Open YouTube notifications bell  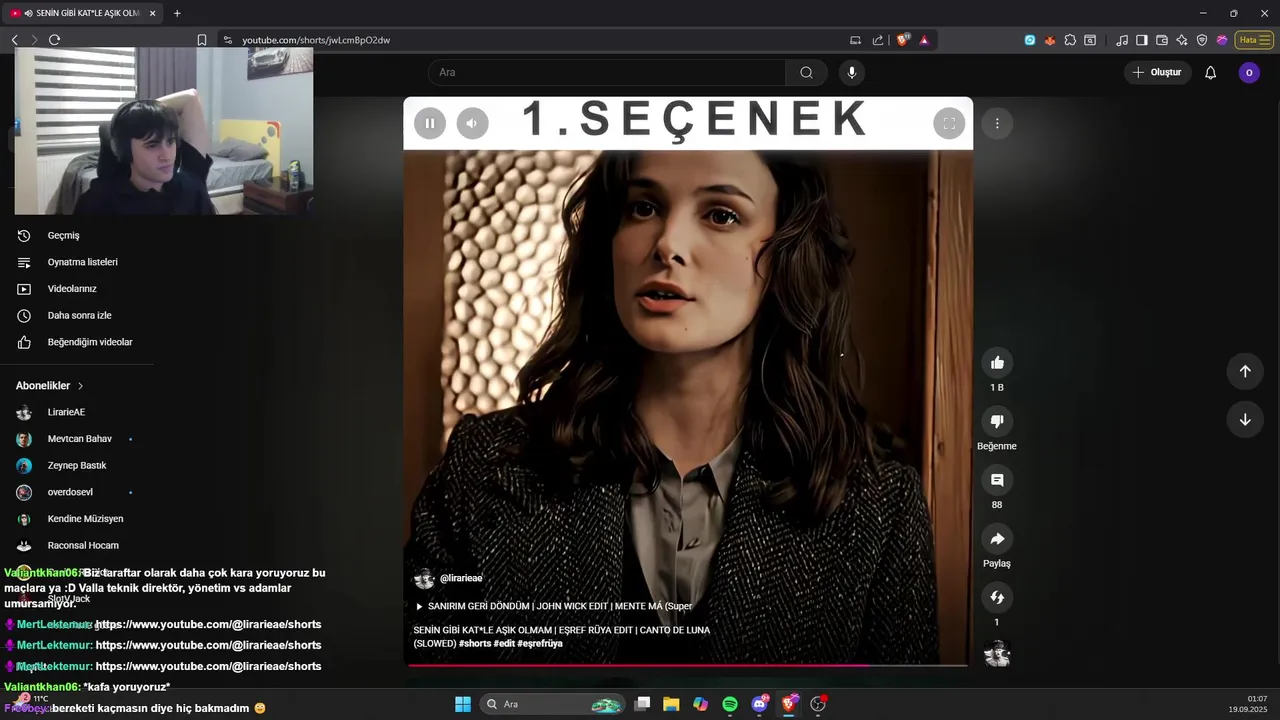click(x=1210, y=72)
